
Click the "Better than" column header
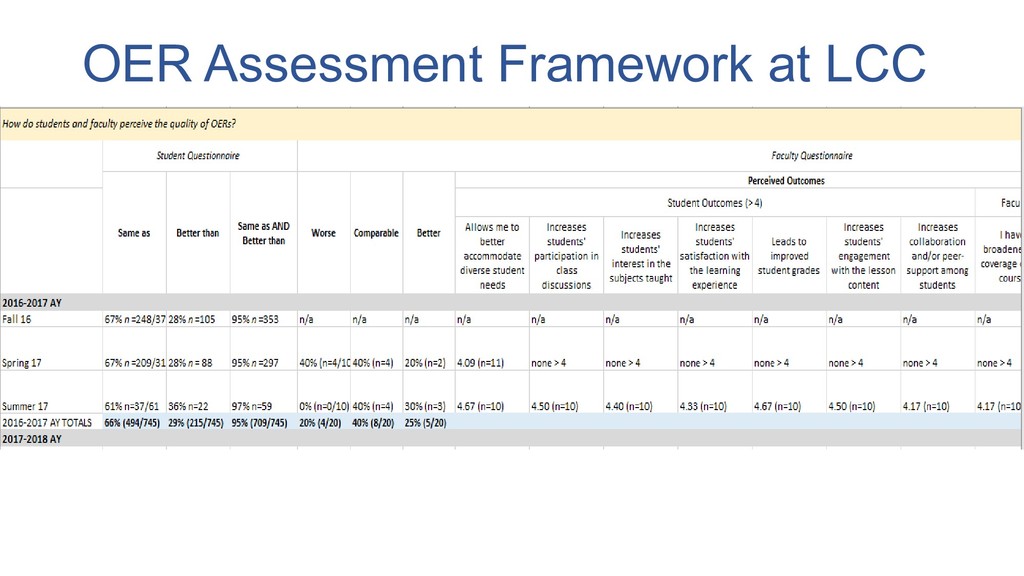click(x=197, y=233)
